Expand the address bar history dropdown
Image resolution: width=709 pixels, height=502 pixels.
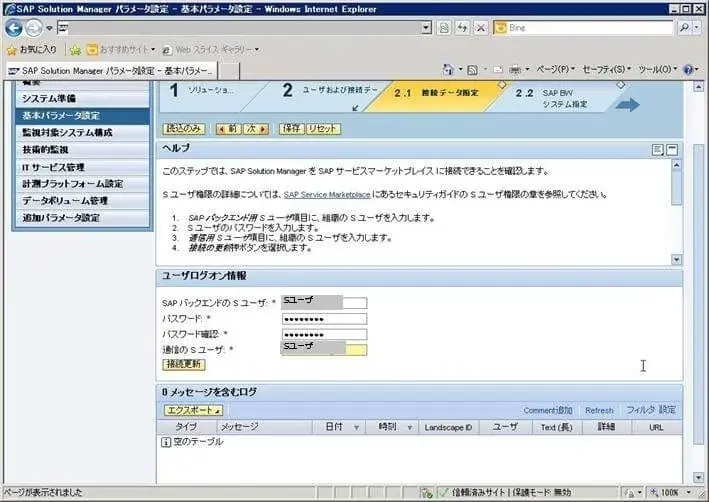coord(426,28)
